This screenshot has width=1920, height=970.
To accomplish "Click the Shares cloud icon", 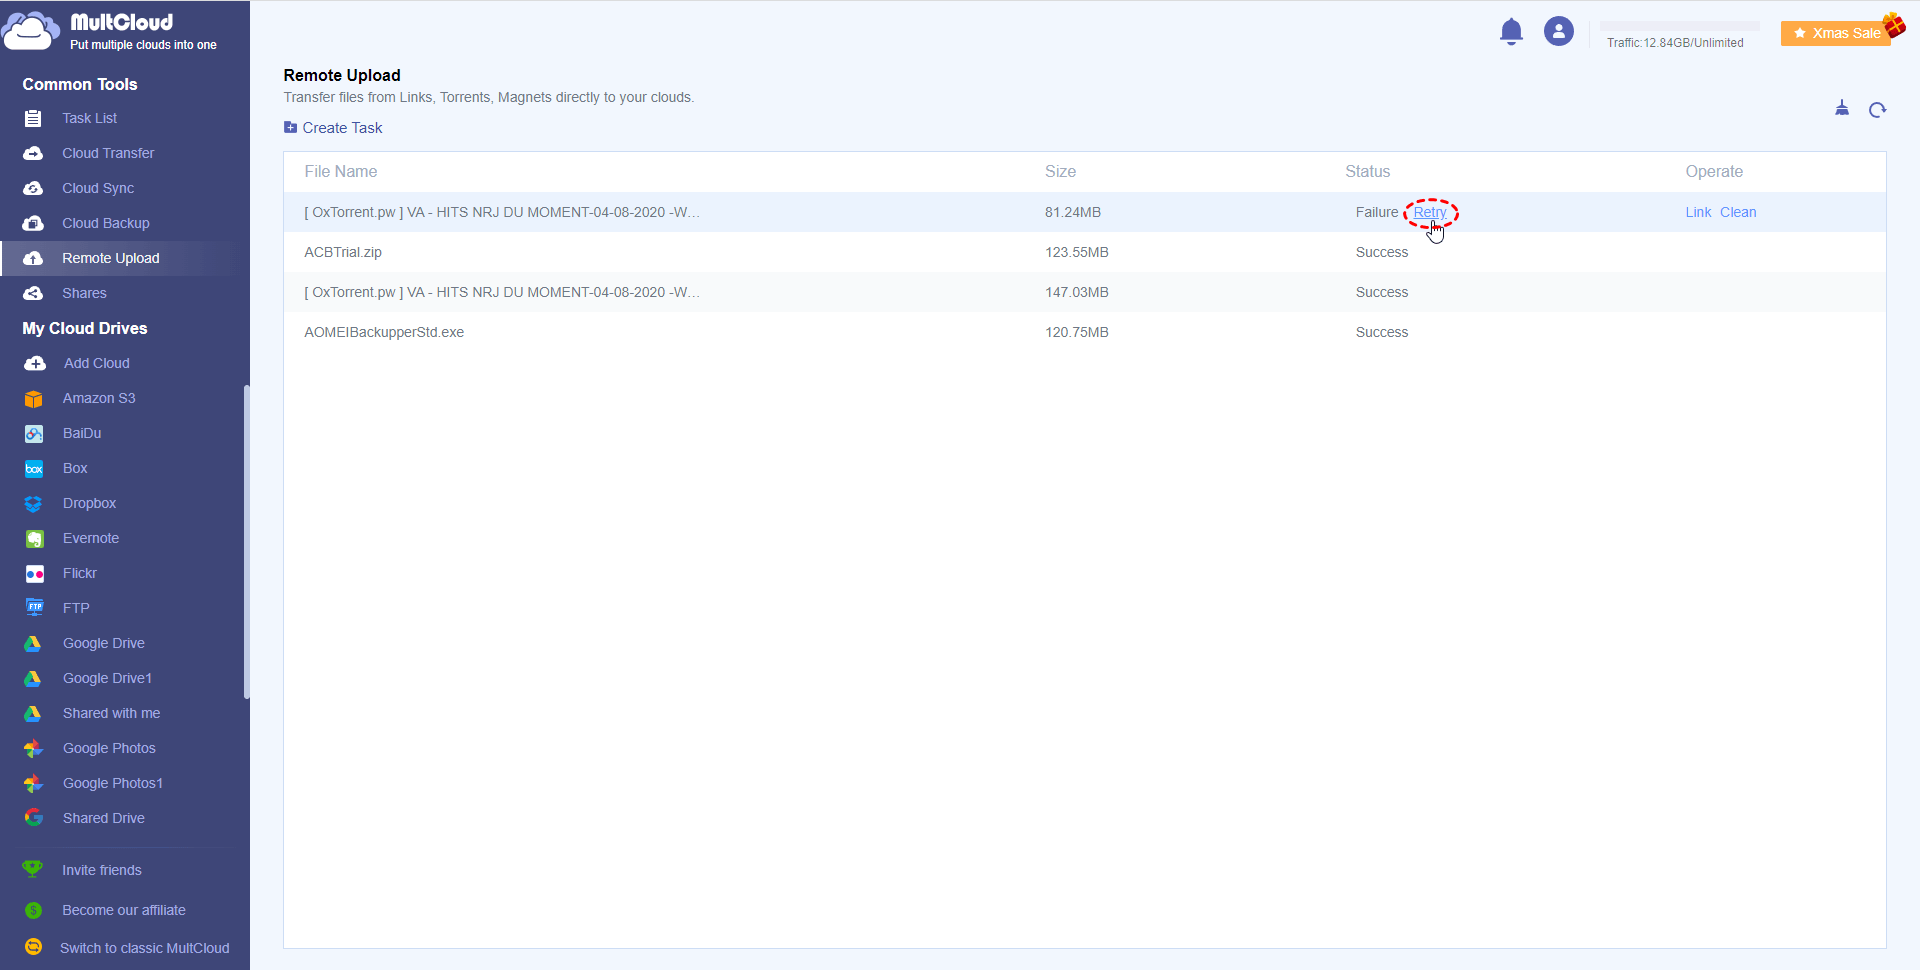I will (33, 294).
